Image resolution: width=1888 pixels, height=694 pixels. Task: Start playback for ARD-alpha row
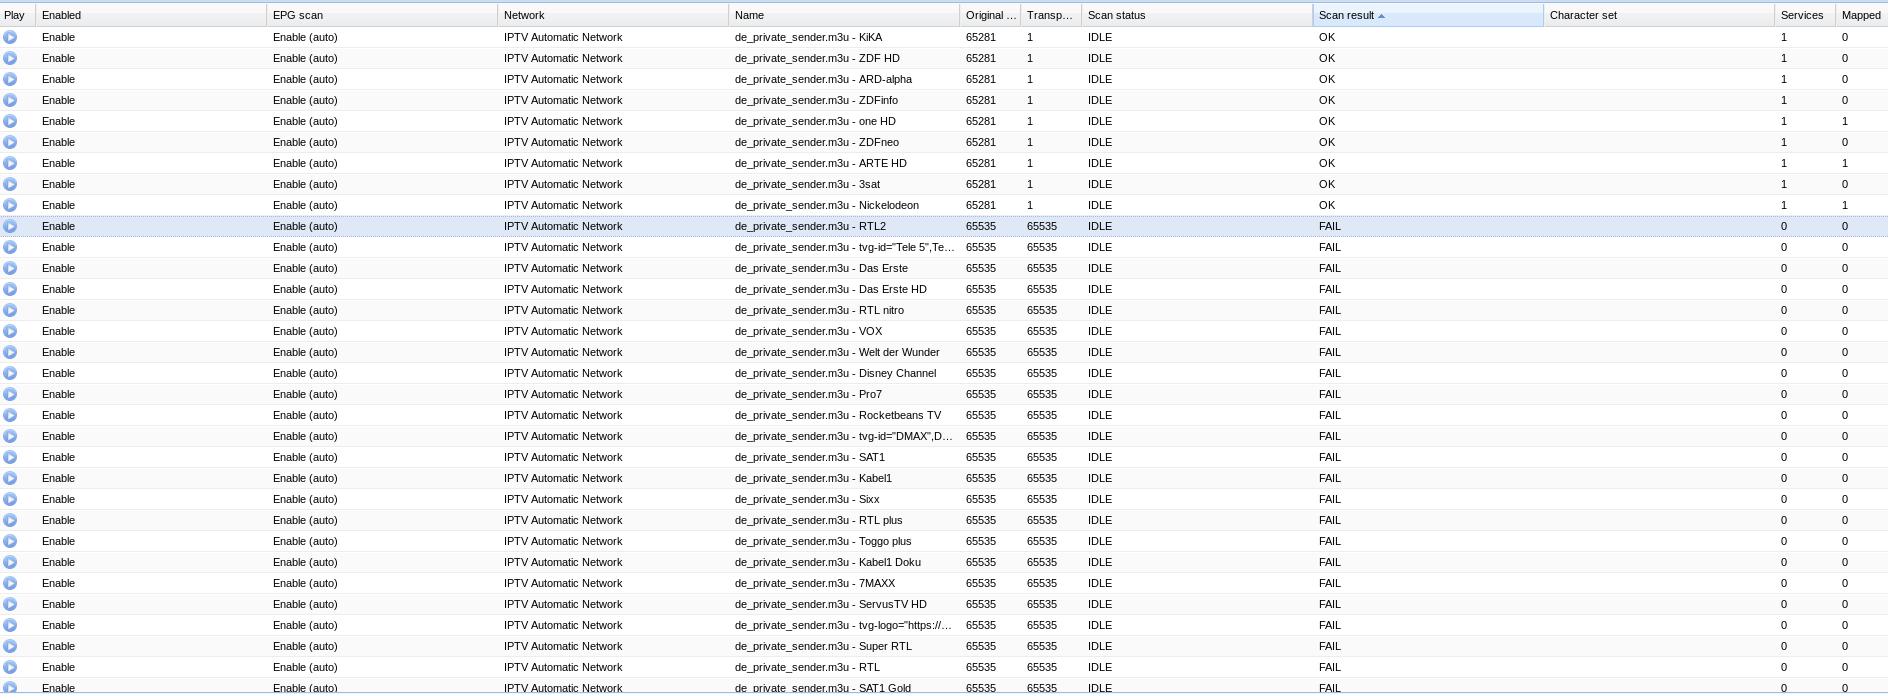pyautogui.click(x=10, y=79)
